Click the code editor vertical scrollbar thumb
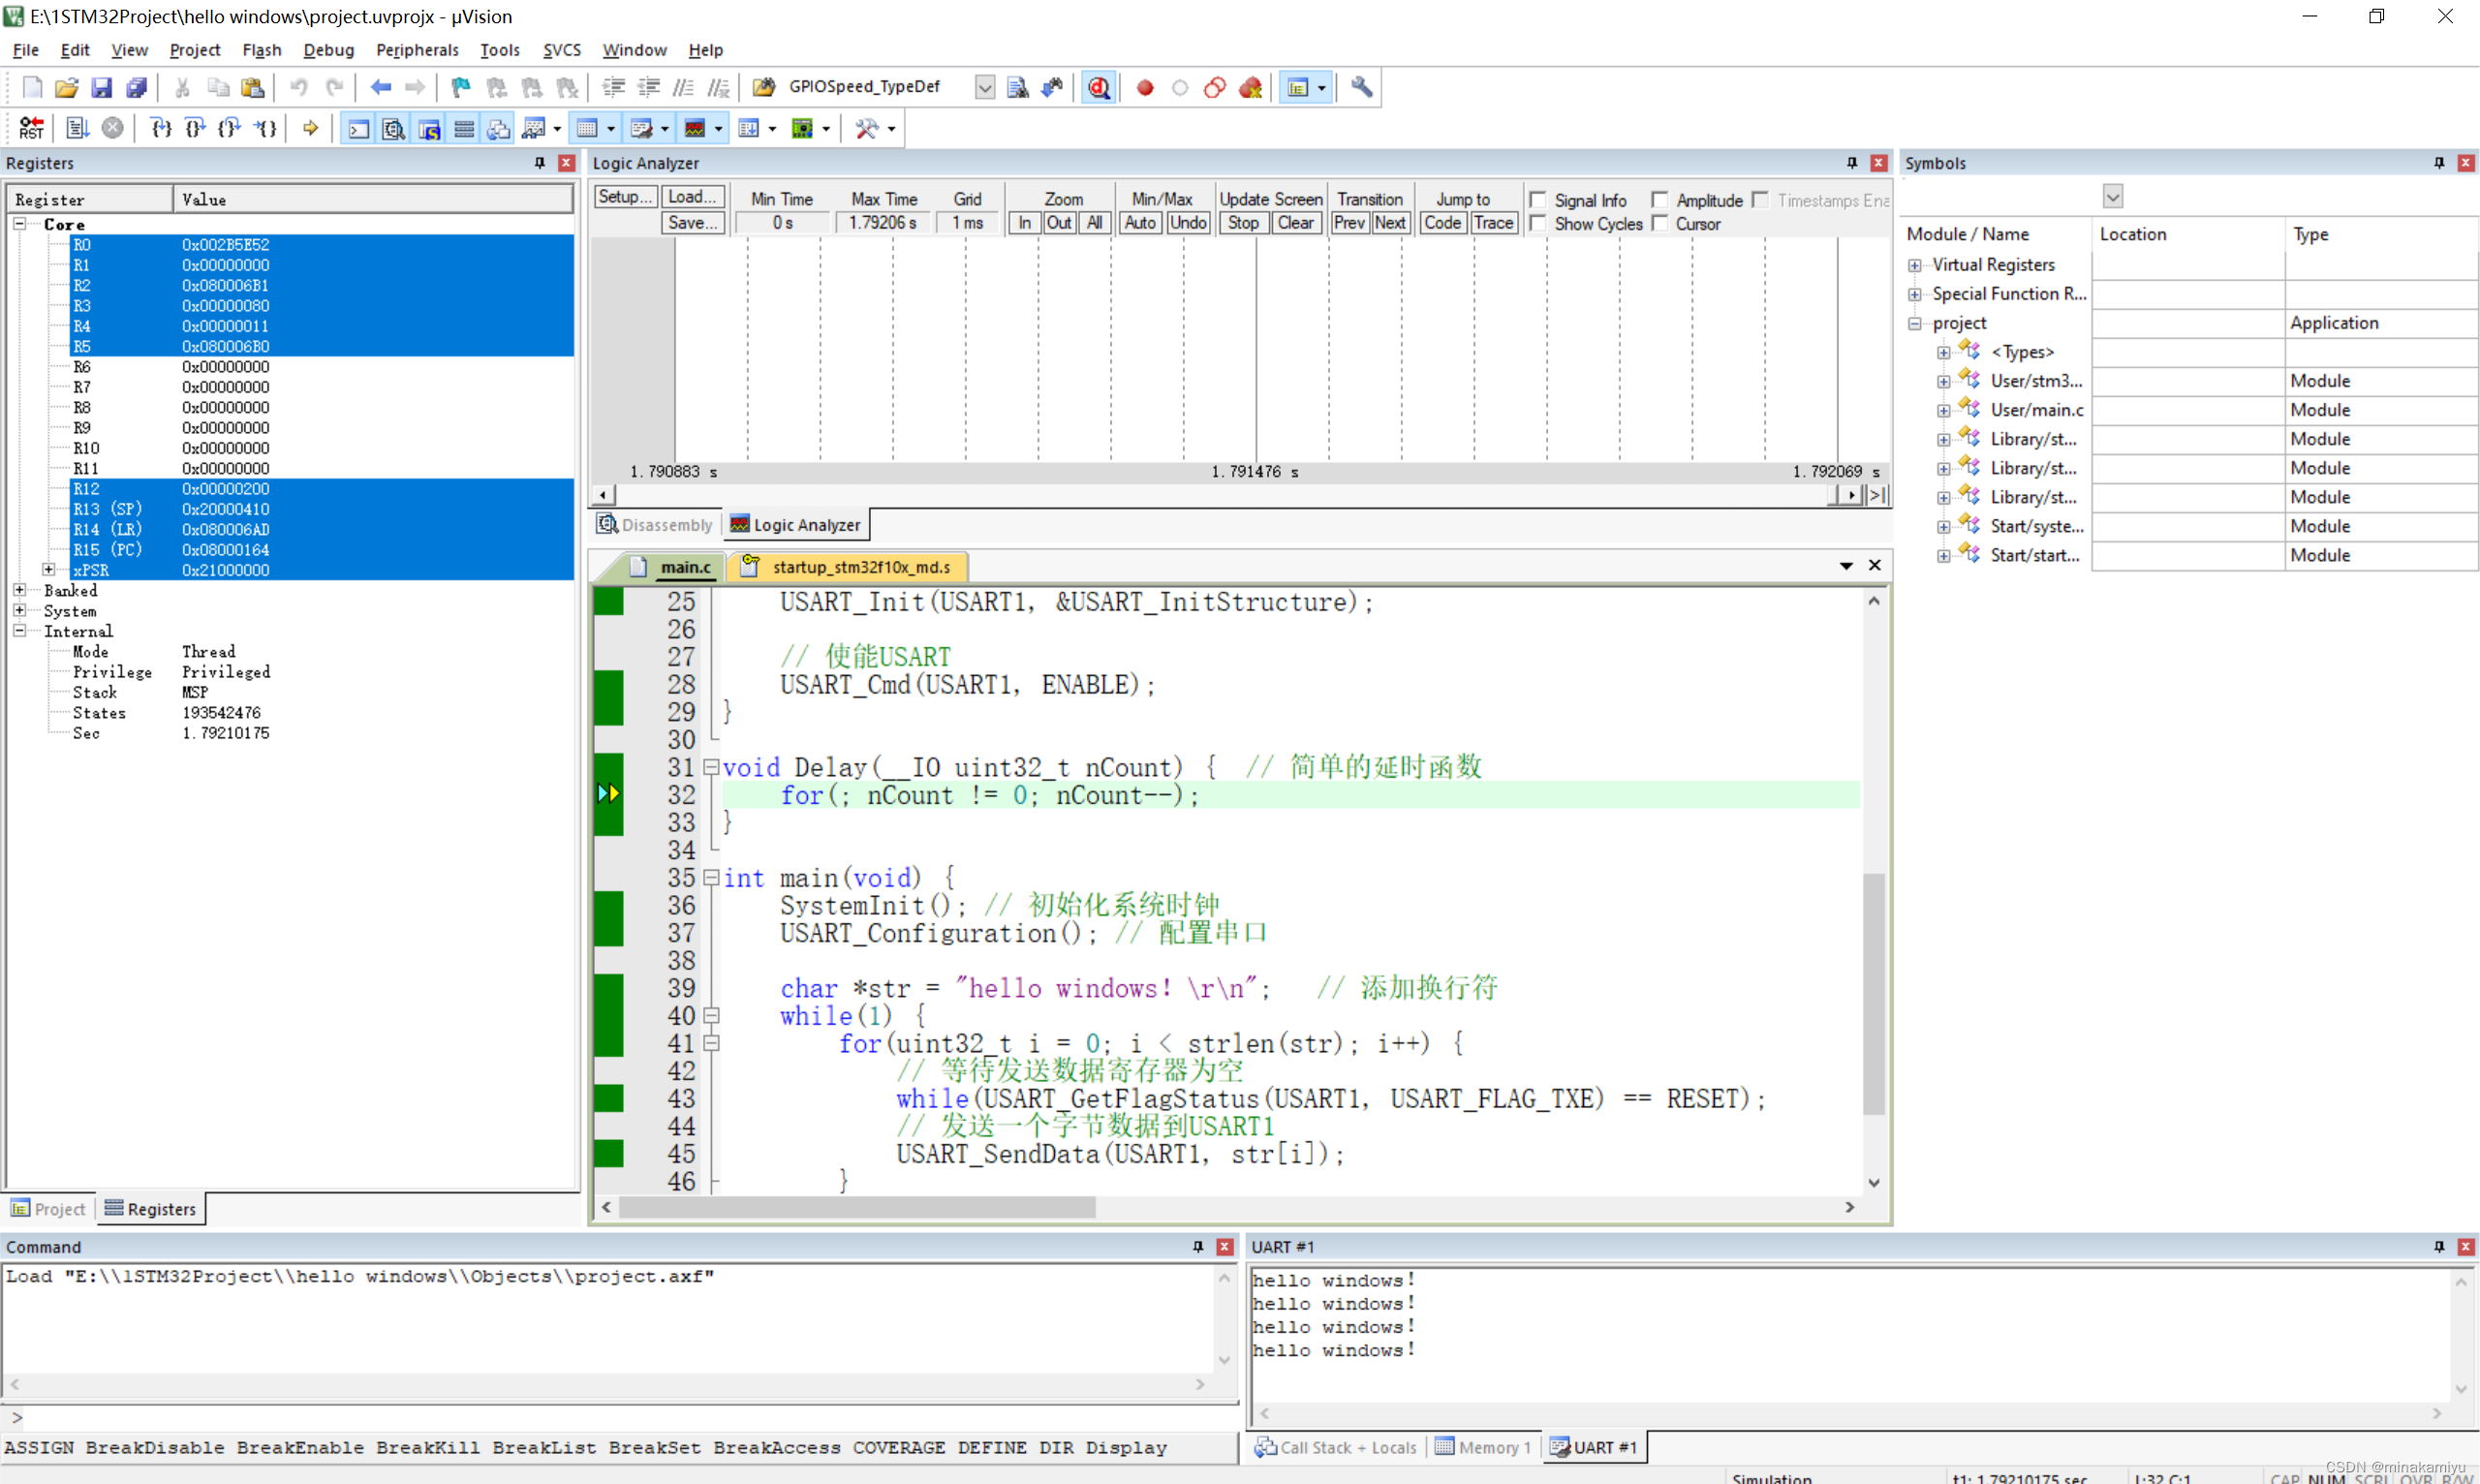Screen dimensions: 2480x1484 pyautogui.click(x=1874, y=993)
